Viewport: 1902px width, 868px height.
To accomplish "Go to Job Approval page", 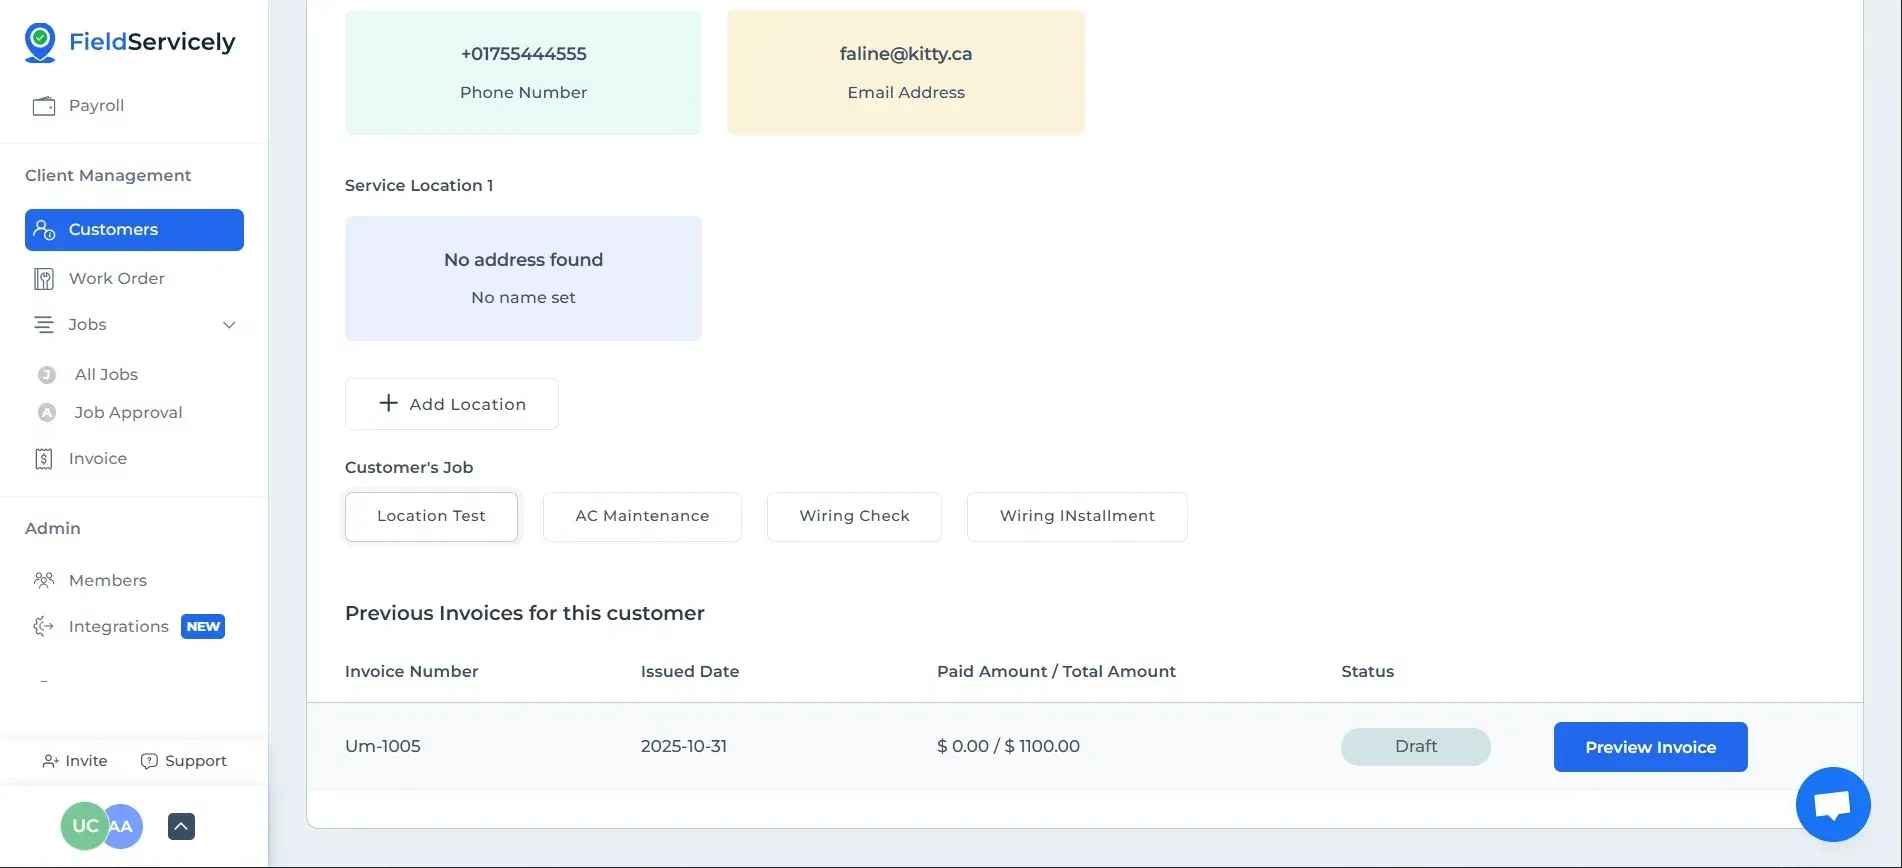I will pyautogui.click(x=128, y=412).
